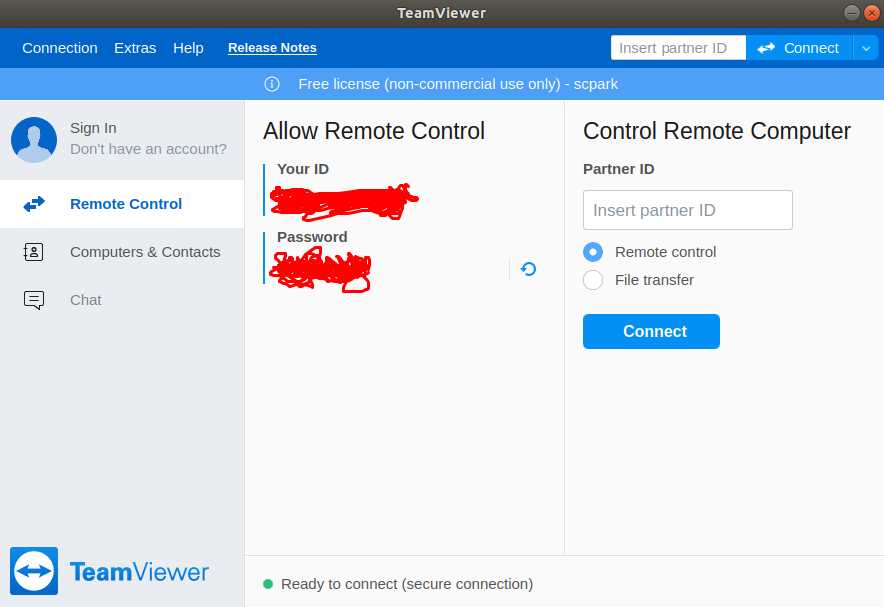Refresh the random password

tap(528, 269)
